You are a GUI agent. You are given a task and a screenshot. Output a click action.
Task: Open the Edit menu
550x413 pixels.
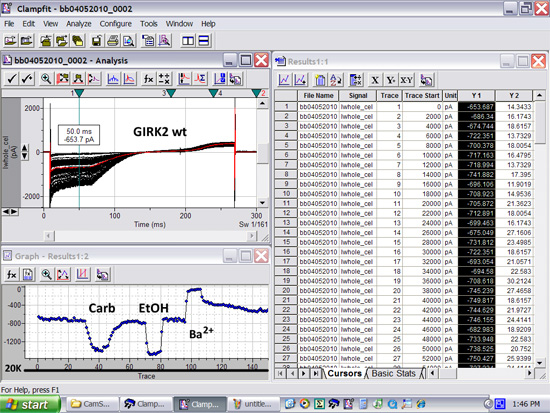pyautogui.click(x=28, y=24)
